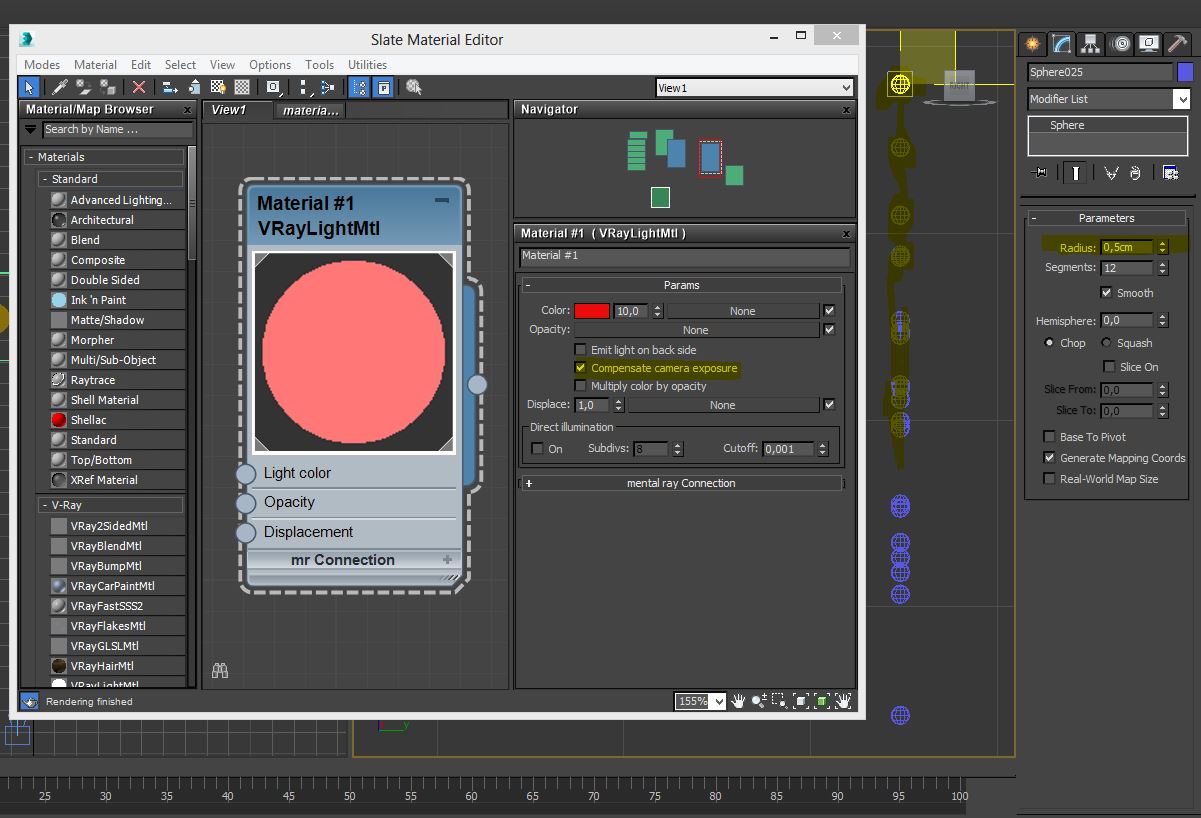Click the None map button beside Opacity
Image resolution: width=1201 pixels, height=818 pixels.
(695, 330)
